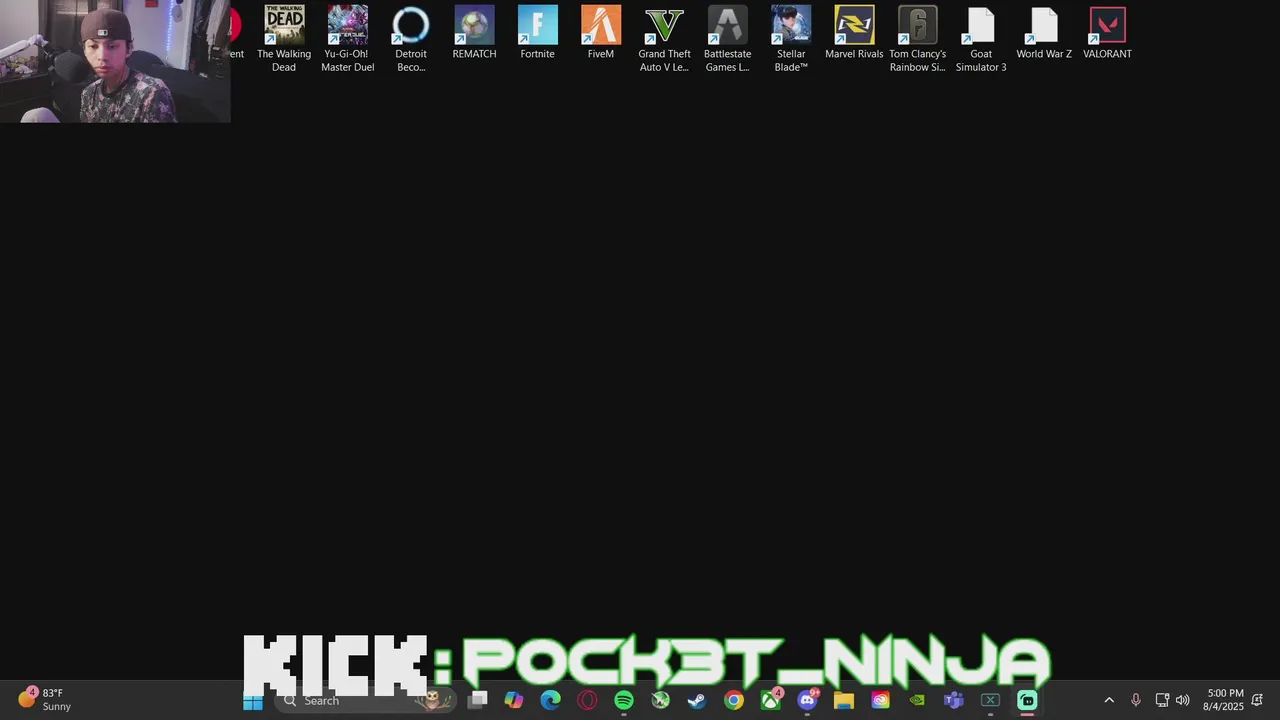Open Tom Clancy's Rainbow Six icon
This screenshot has height=720, width=1280.
coord(917,39)
